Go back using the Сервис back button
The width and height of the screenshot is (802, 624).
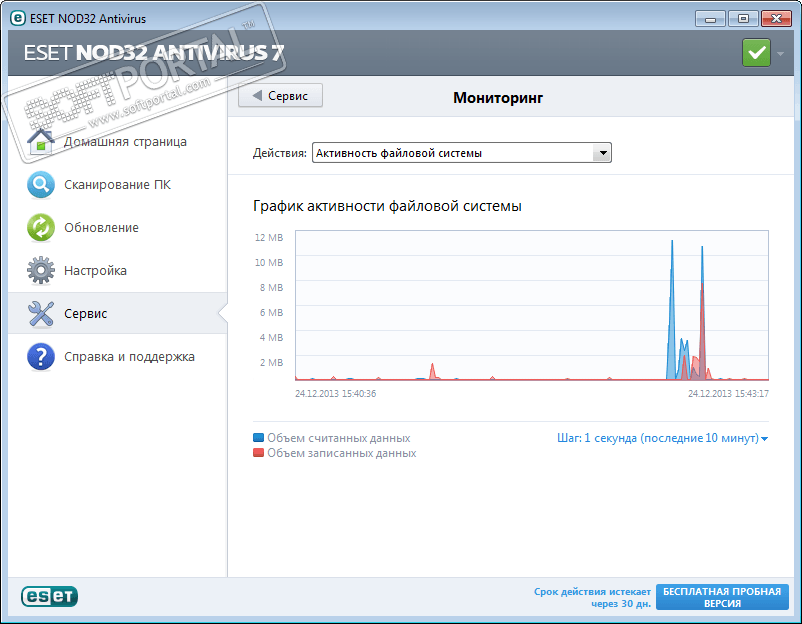coord(280,96)
